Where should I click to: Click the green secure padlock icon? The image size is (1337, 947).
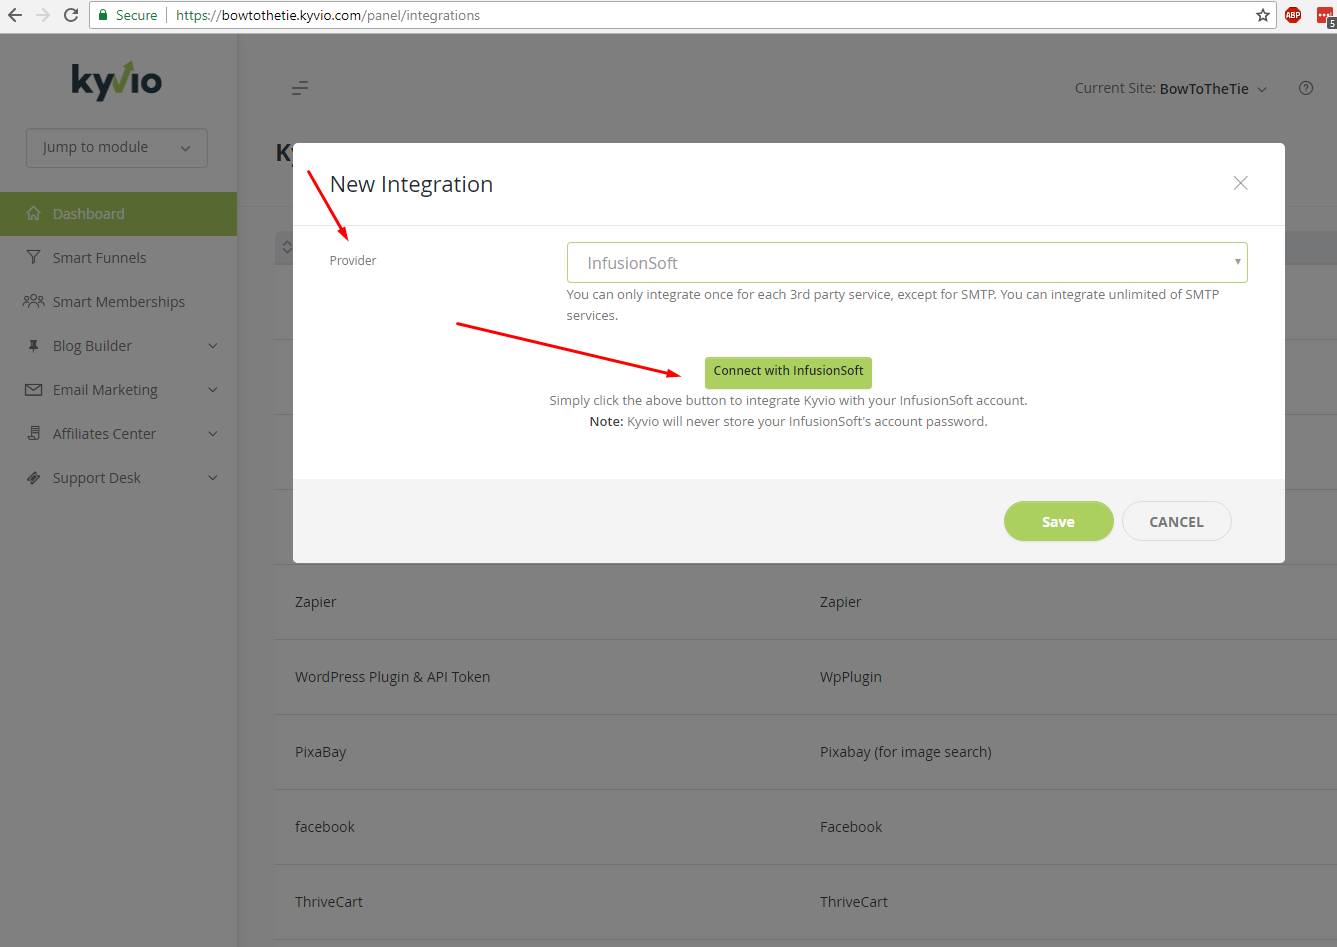tap(103, 15)
